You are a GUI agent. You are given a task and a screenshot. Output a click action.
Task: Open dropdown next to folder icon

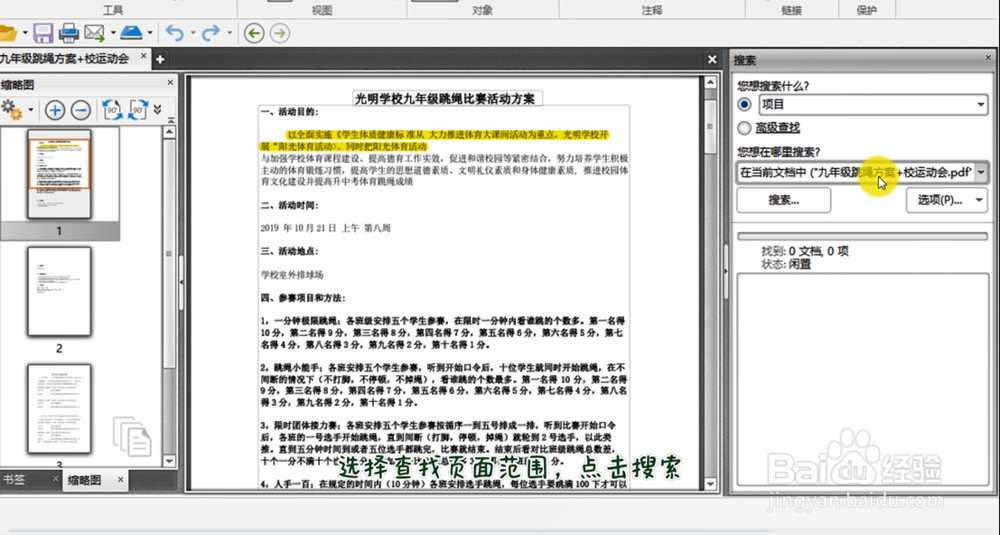25,33
